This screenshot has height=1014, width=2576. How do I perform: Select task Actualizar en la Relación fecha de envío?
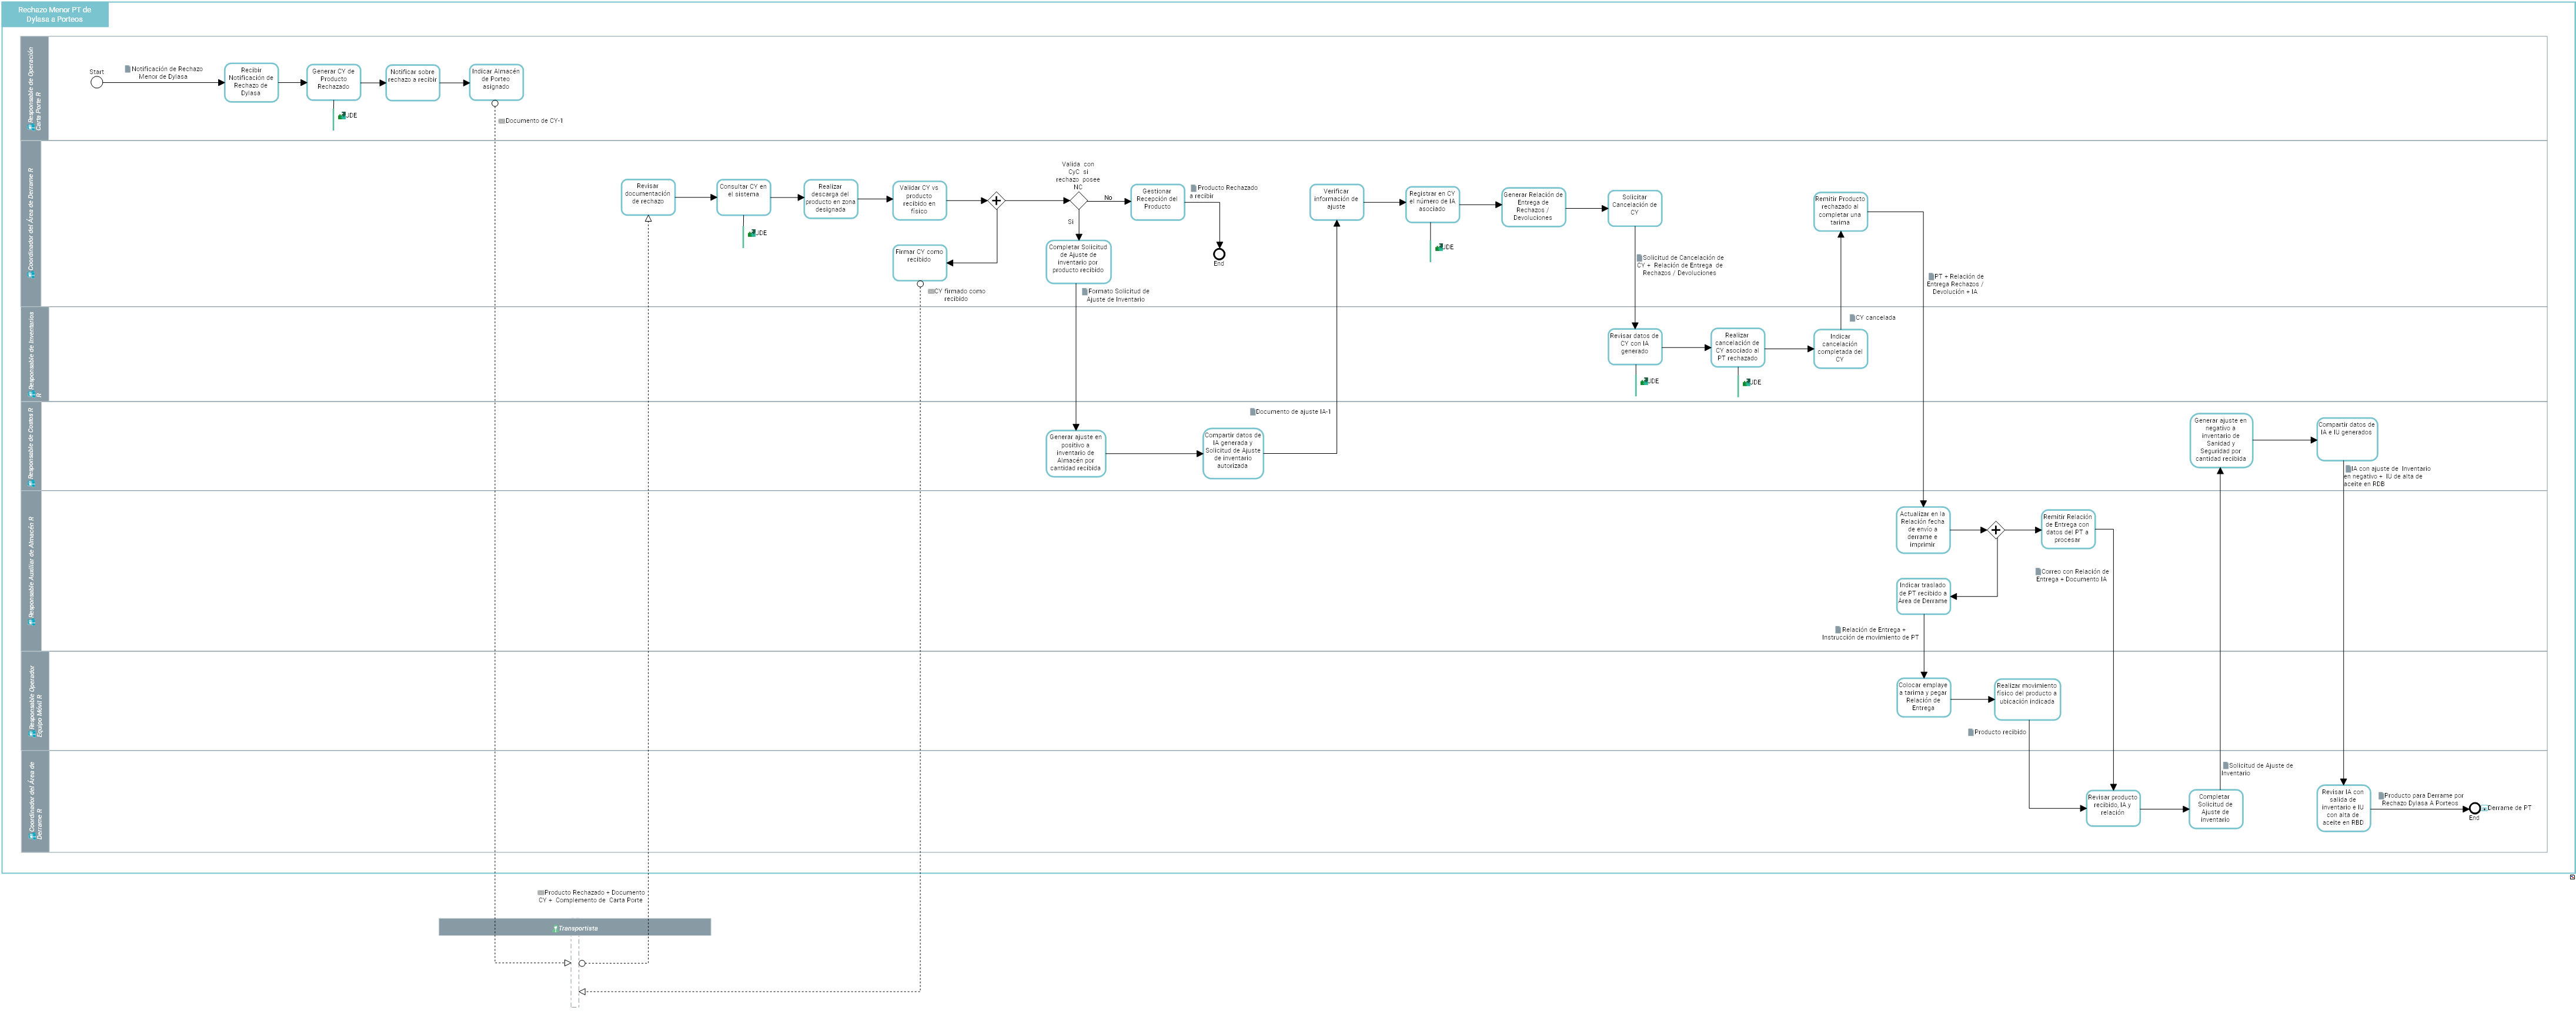tap(1923, 530)
